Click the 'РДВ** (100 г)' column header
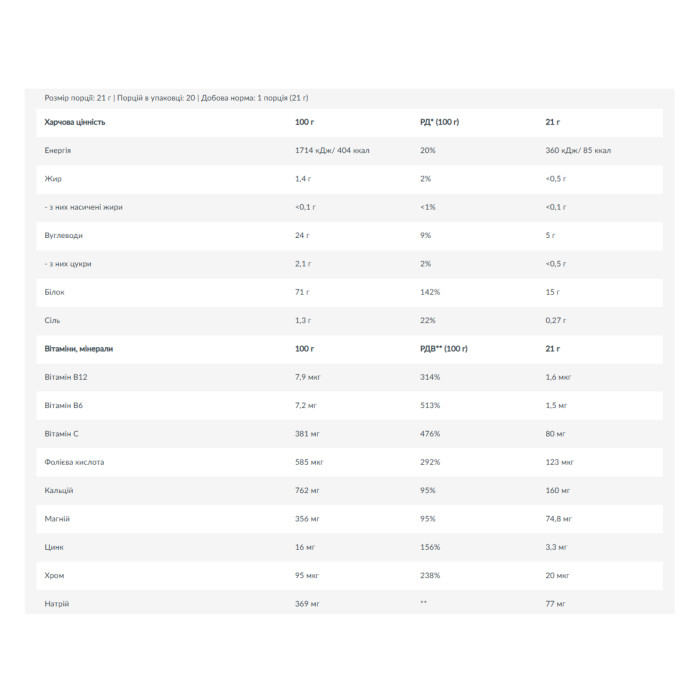Screen dimensions: 700x700 [x=444, y=349]
